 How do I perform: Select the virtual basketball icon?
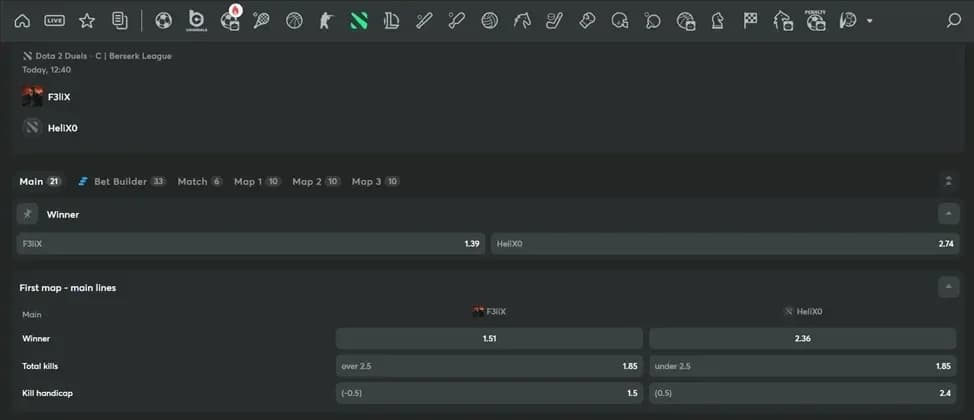click(685, 21)
